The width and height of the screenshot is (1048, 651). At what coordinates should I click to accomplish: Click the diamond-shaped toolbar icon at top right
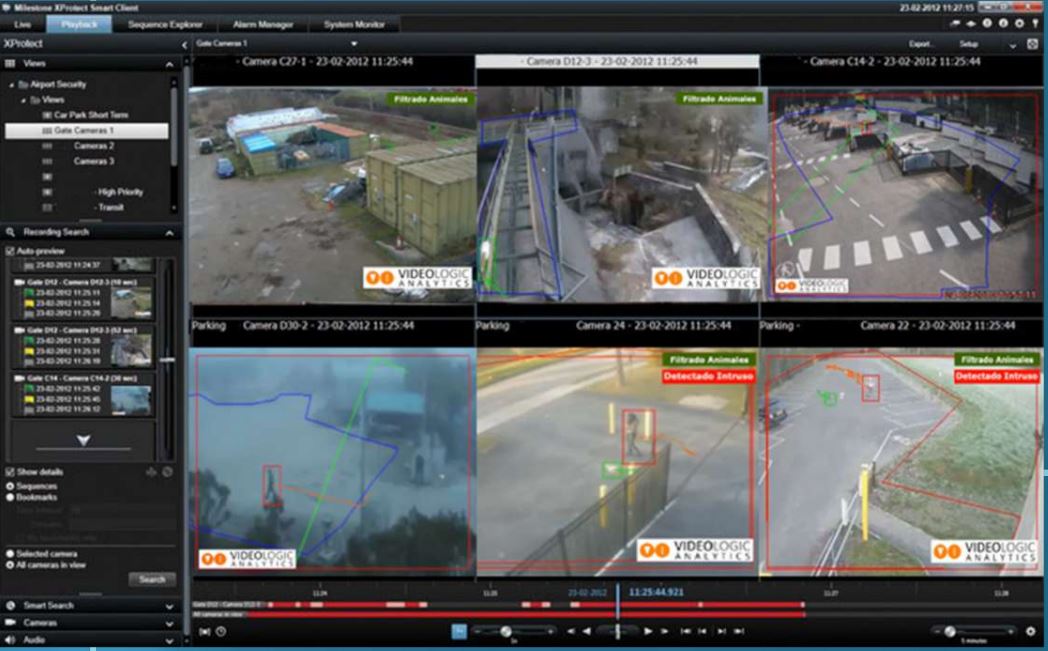(970, 23)
